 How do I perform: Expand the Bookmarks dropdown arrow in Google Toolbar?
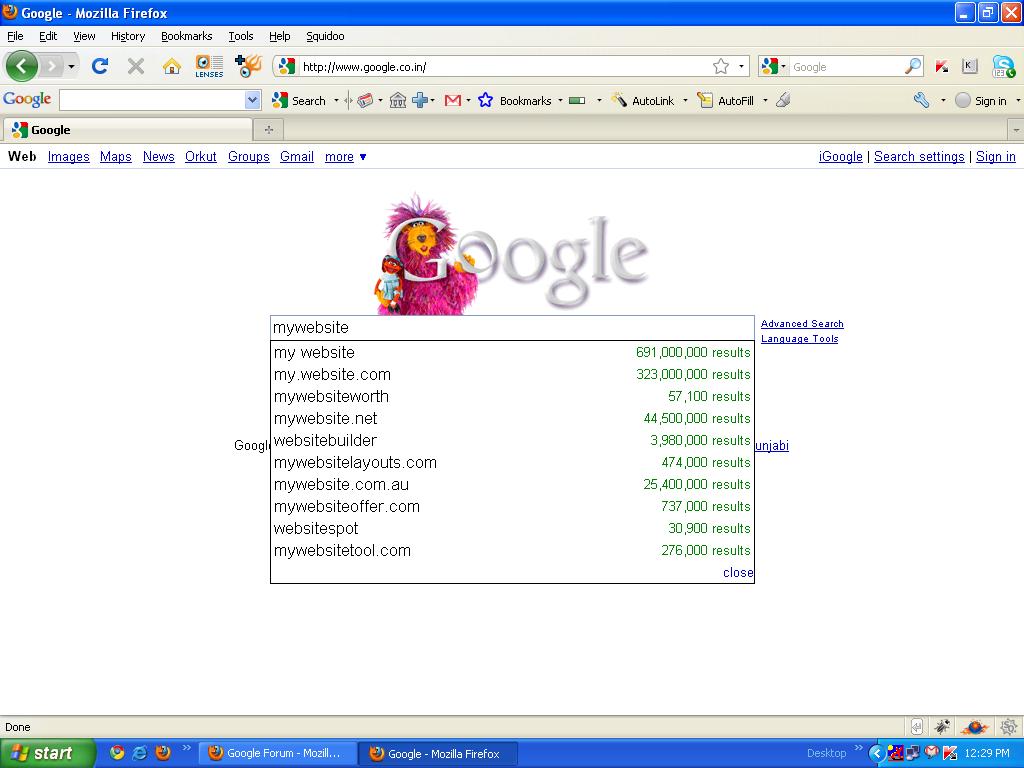click(560, 101)
